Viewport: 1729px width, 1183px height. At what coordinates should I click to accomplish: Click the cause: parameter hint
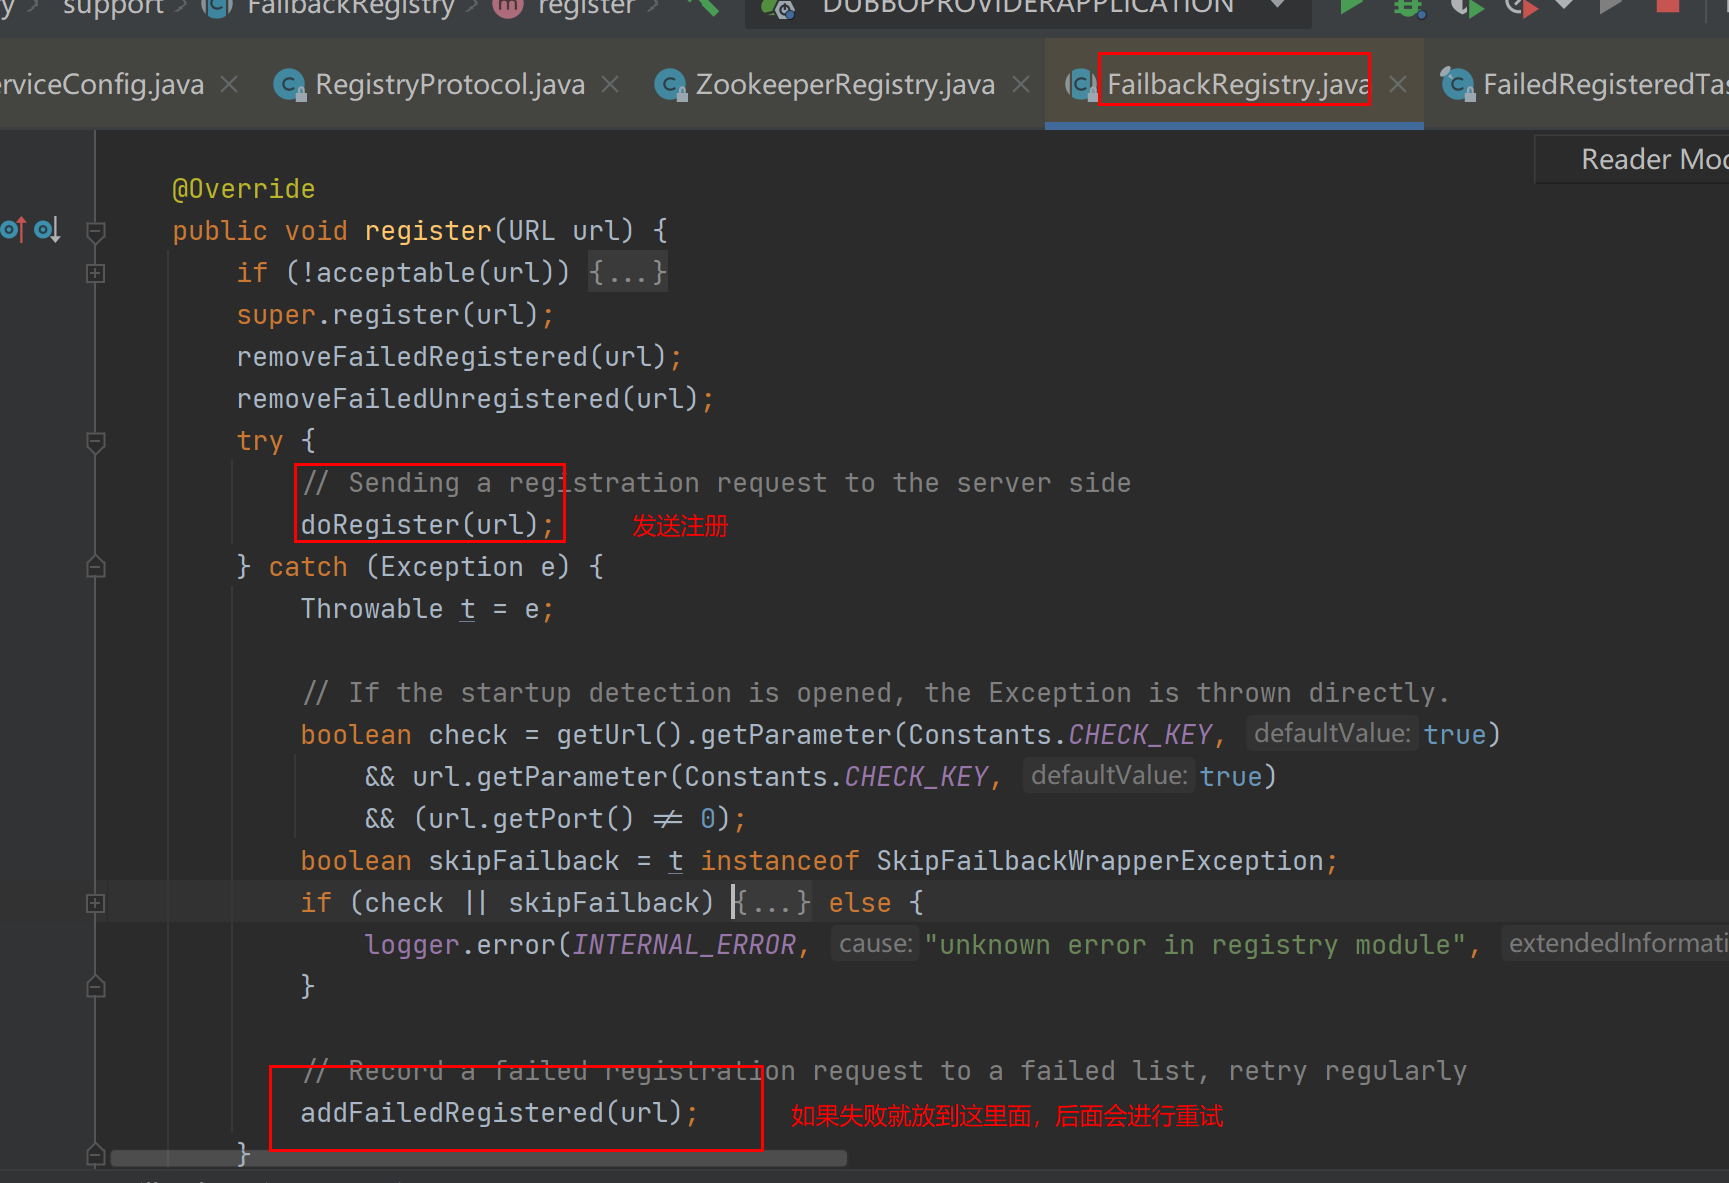tap(875, 944)
